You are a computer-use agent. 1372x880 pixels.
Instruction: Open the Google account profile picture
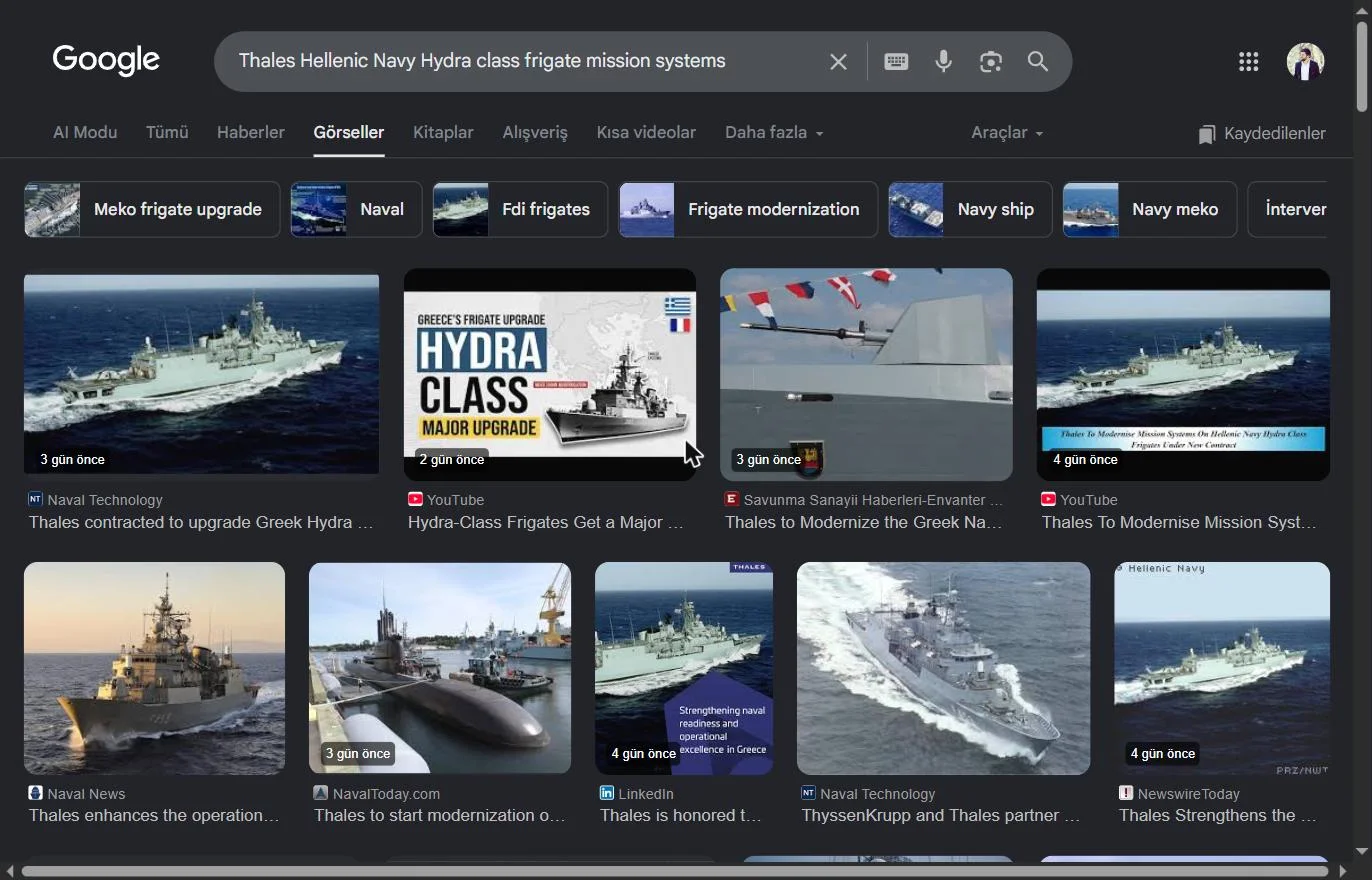click(x=1305, y=62)
